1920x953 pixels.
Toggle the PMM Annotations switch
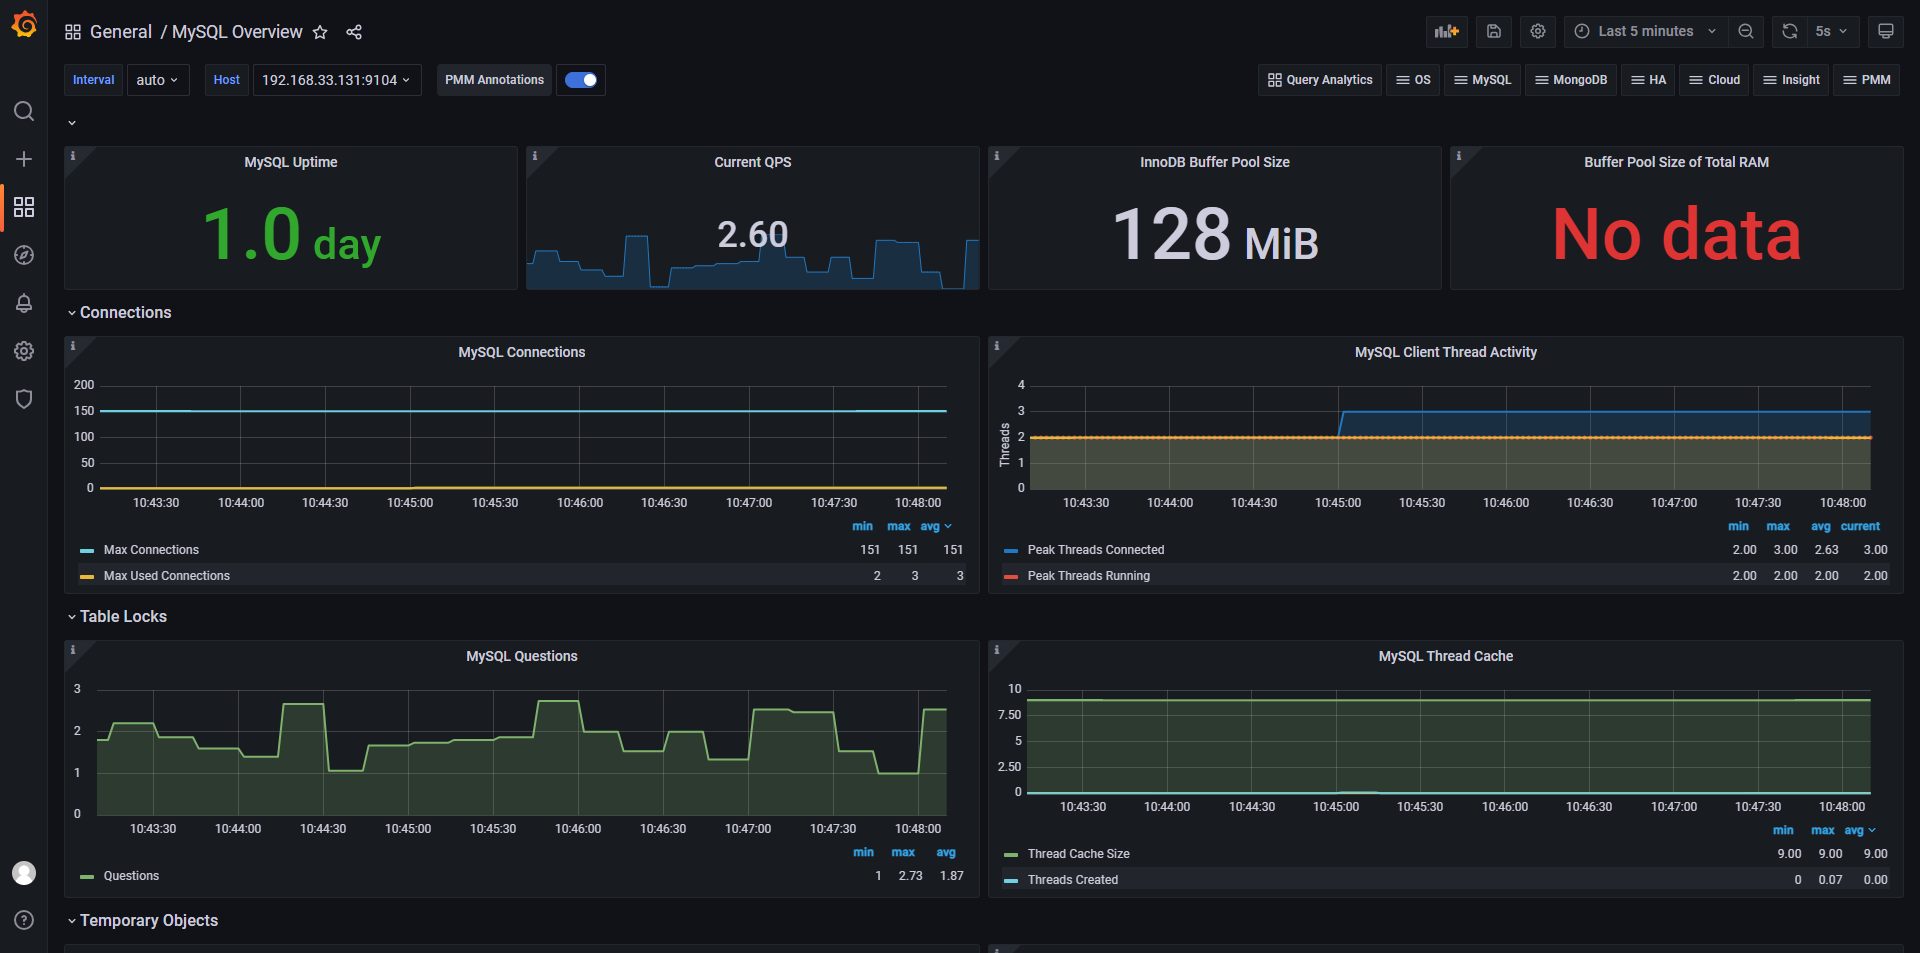click(x=581, y=80)
